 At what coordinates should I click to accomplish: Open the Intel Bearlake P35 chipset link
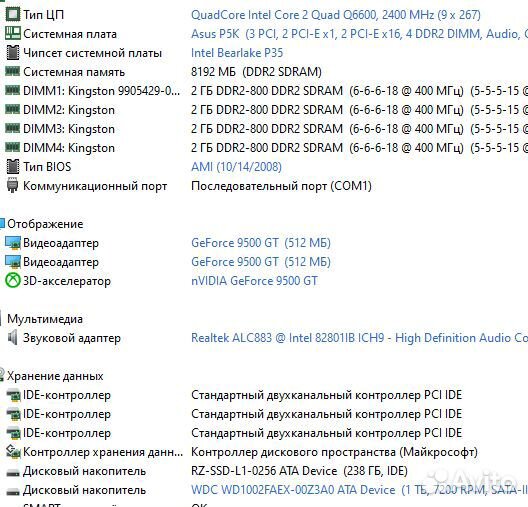click(x=237, y=53)
